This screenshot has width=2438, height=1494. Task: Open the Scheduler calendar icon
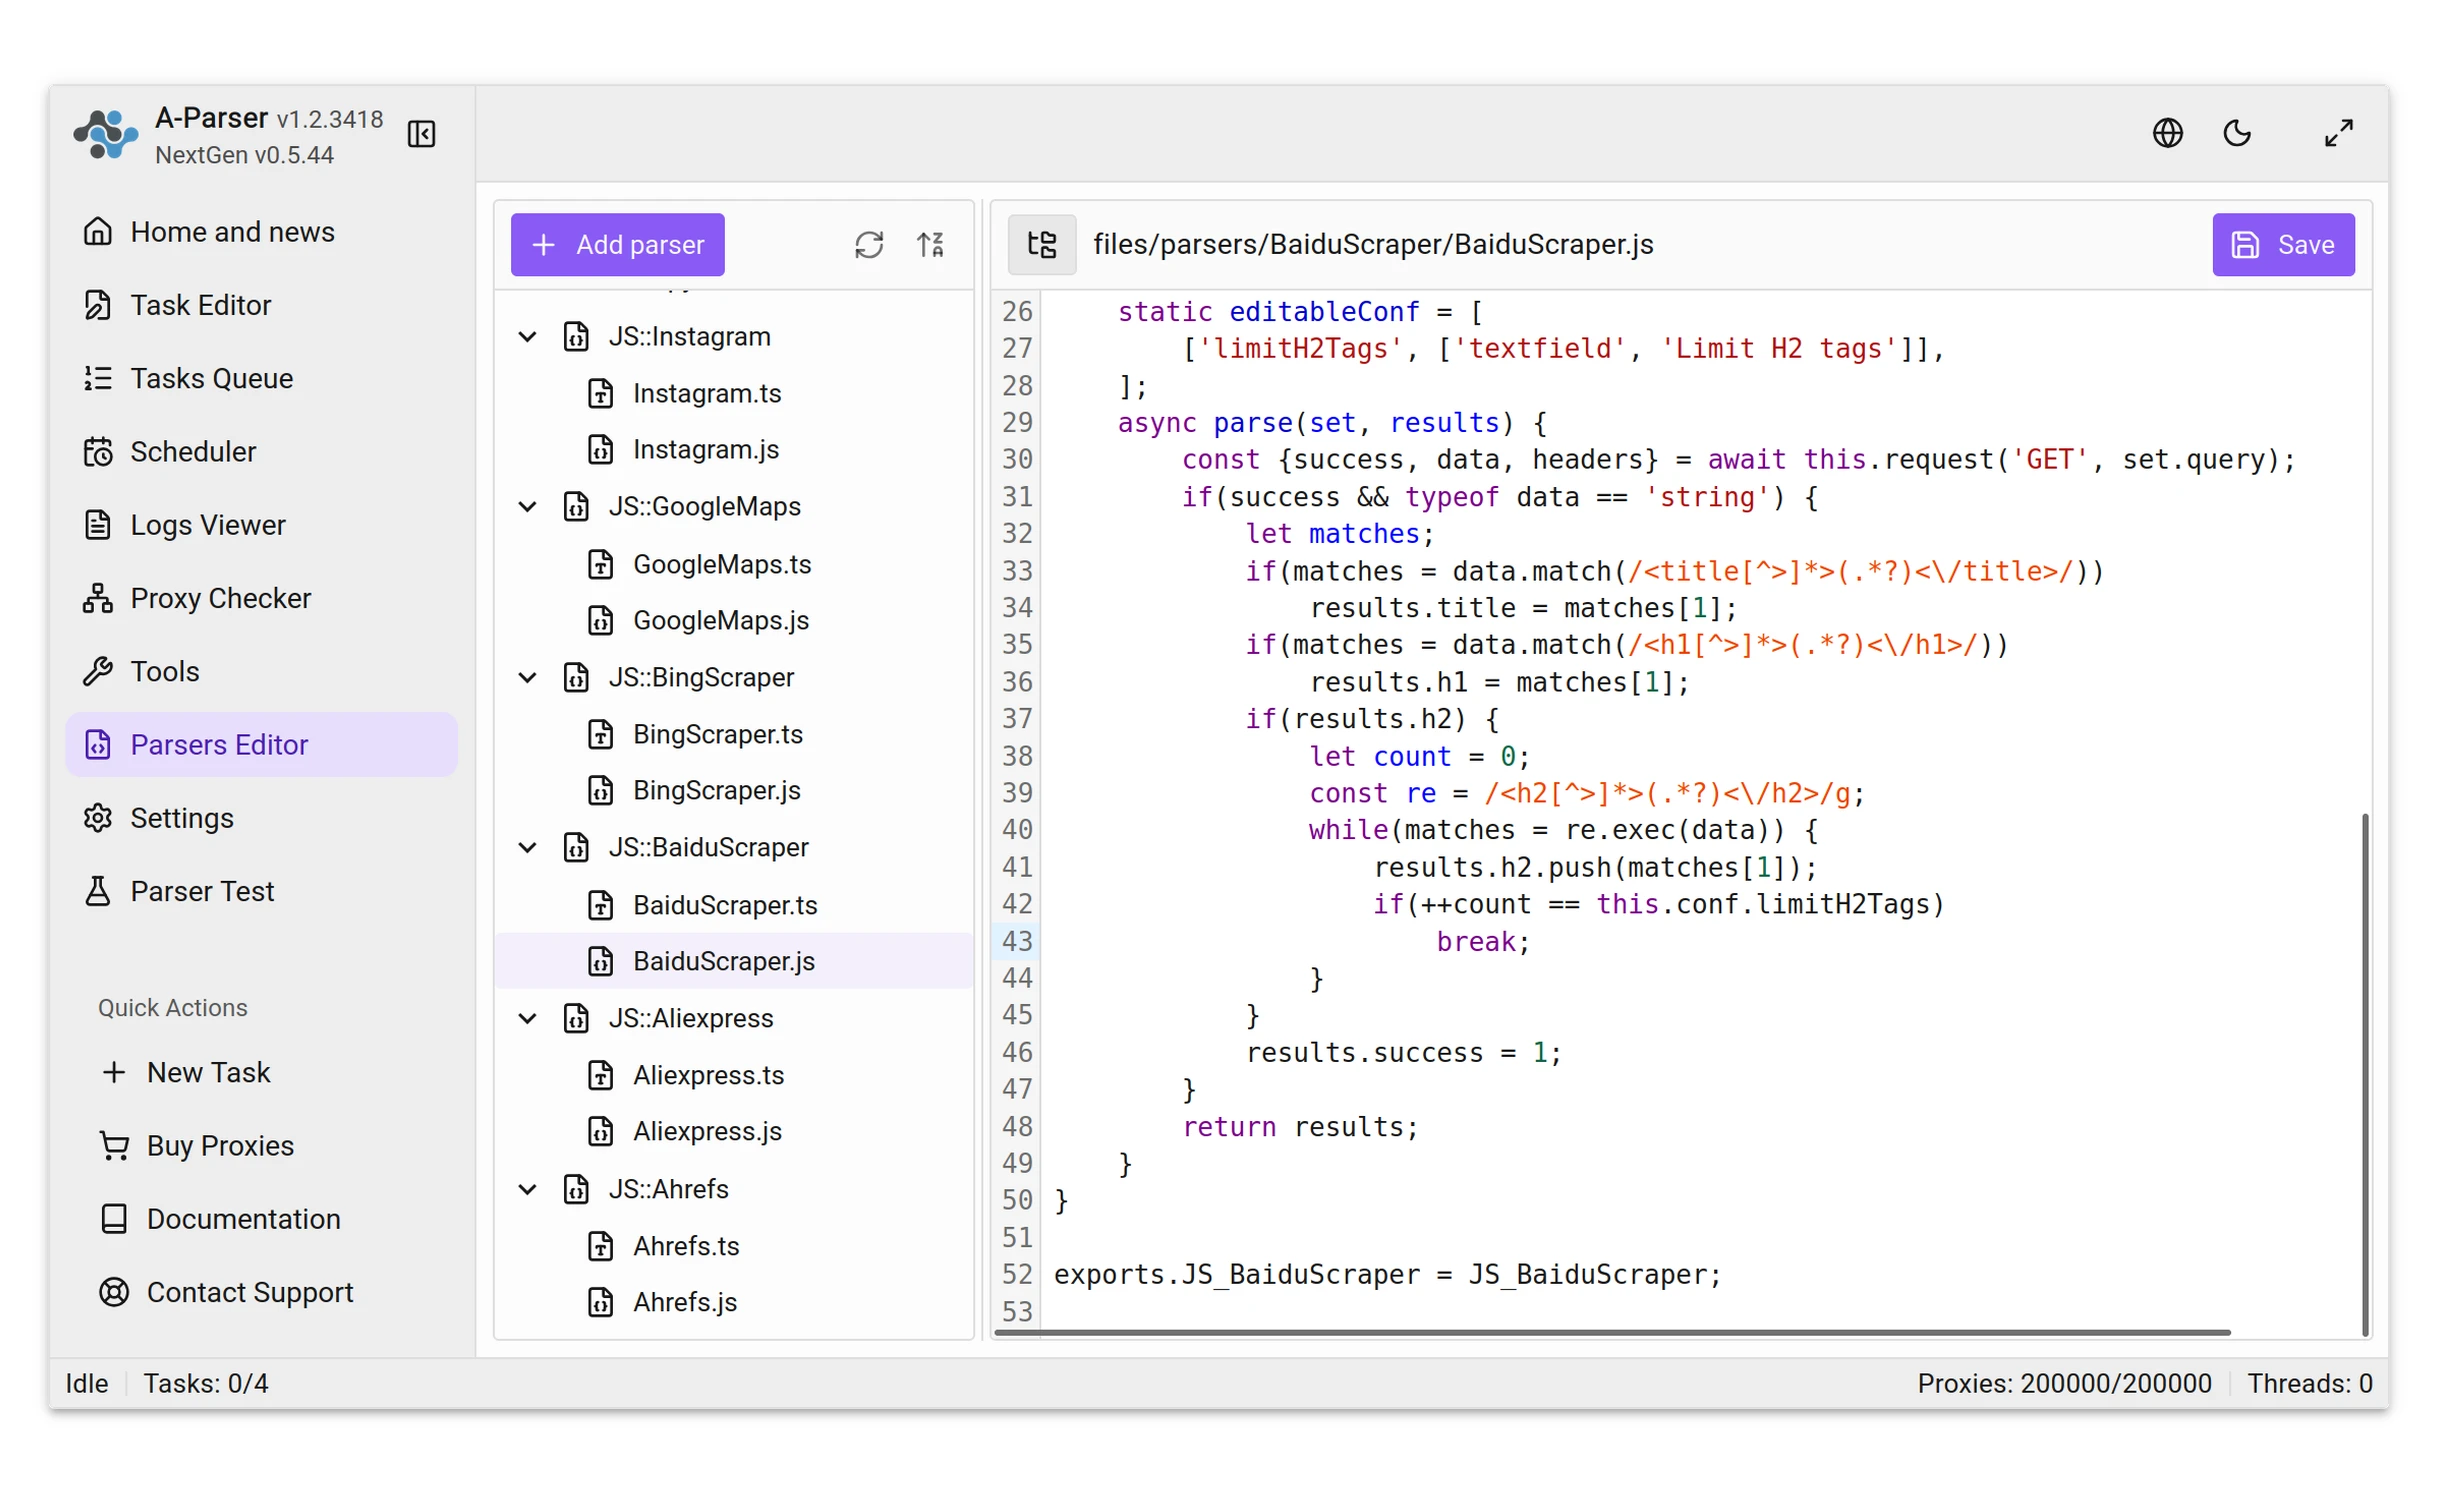(x=97, y=452)
